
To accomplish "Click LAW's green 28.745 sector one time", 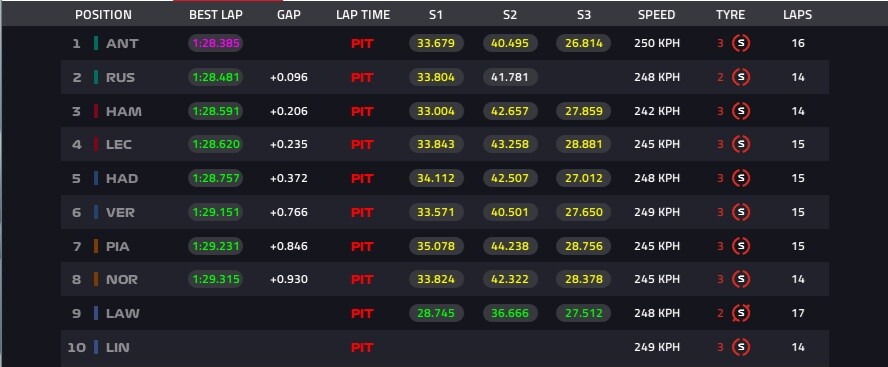I will (436, 313).
